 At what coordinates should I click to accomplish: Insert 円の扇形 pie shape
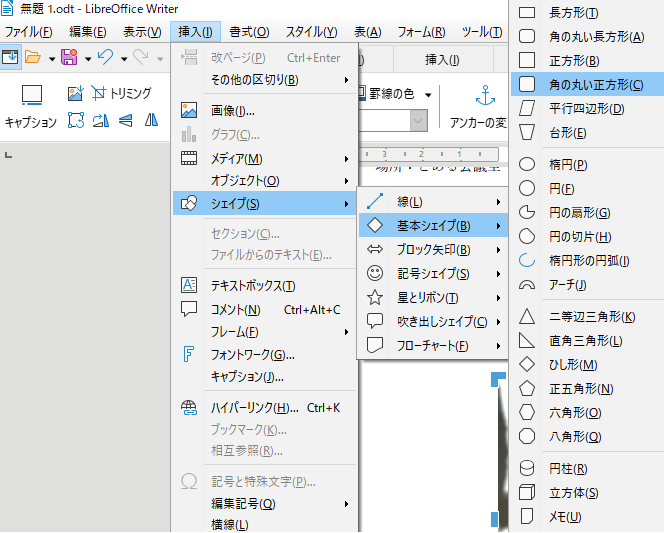(x=588, y=213)
